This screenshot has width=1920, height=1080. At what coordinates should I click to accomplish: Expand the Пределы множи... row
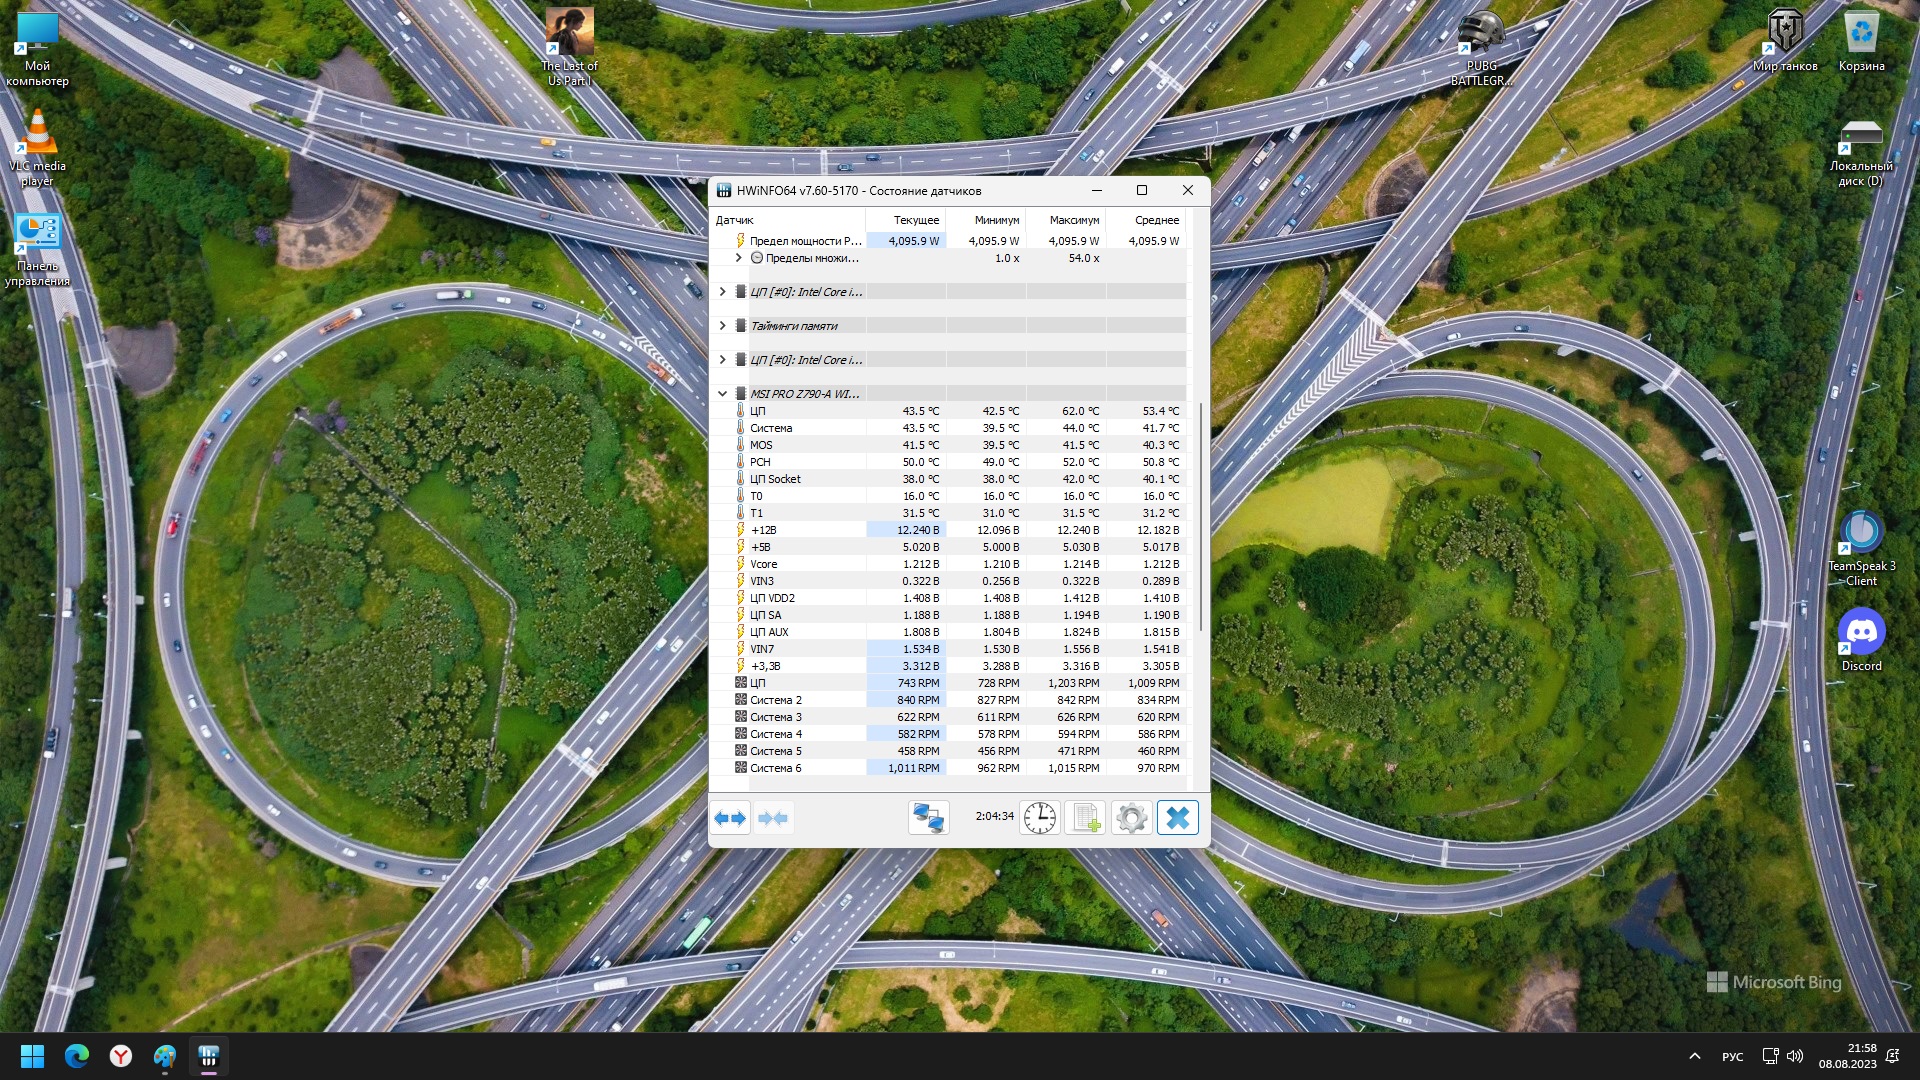click(x=739, y=258)
